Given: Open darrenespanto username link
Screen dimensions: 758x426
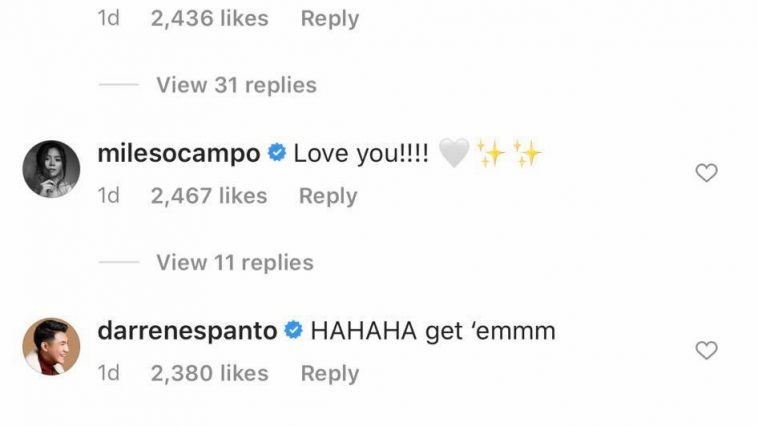Looking at the screenshot, I should (x=187, y=331).
